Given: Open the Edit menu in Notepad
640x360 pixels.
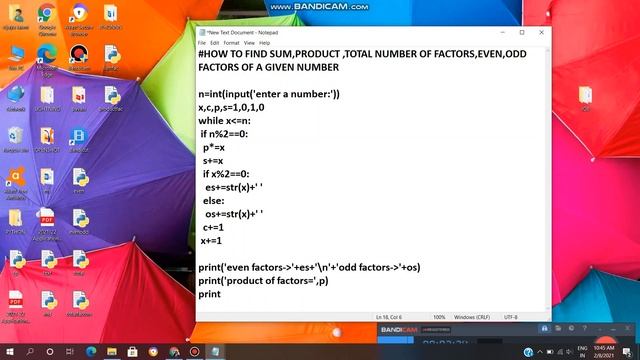Looking at the screenshot, I should pos(215,43).
